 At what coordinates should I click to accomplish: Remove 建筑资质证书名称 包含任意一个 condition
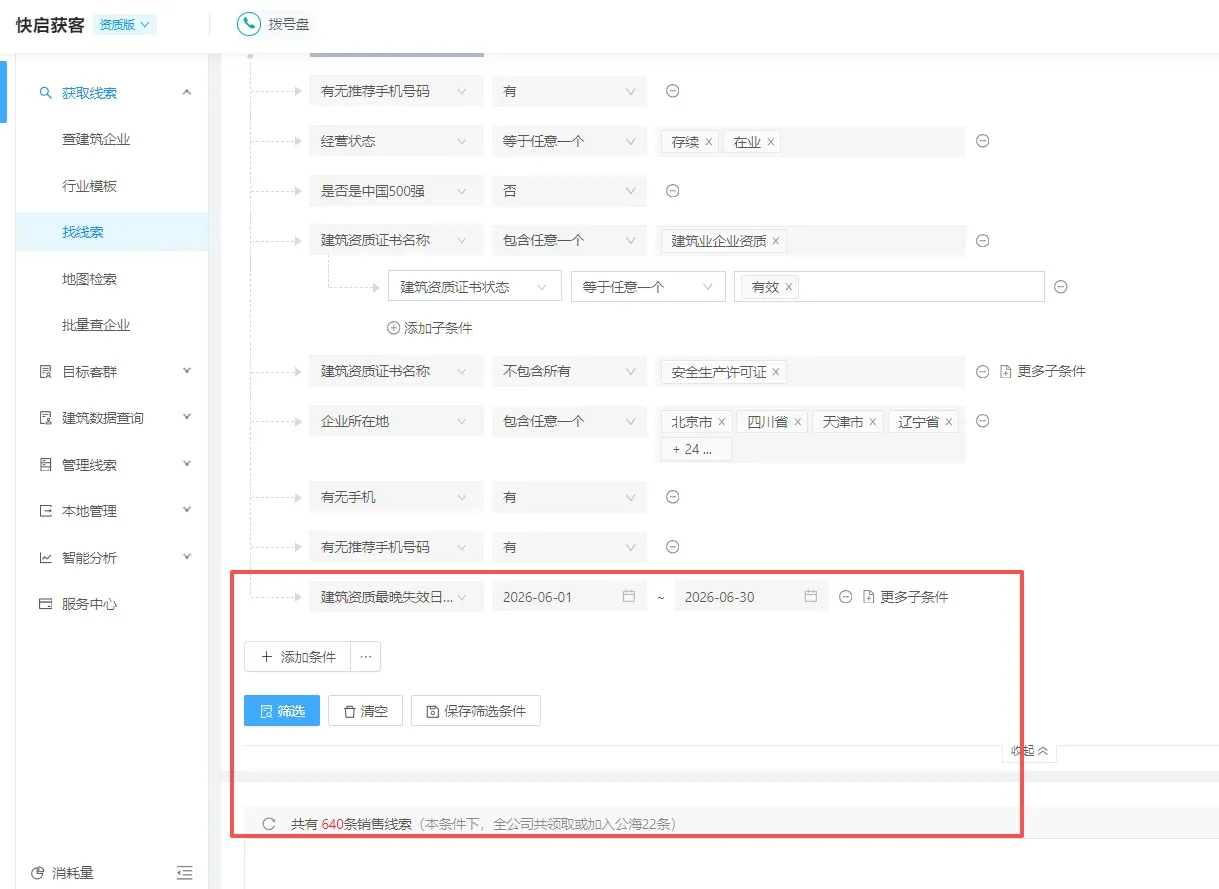coord(983,240)
